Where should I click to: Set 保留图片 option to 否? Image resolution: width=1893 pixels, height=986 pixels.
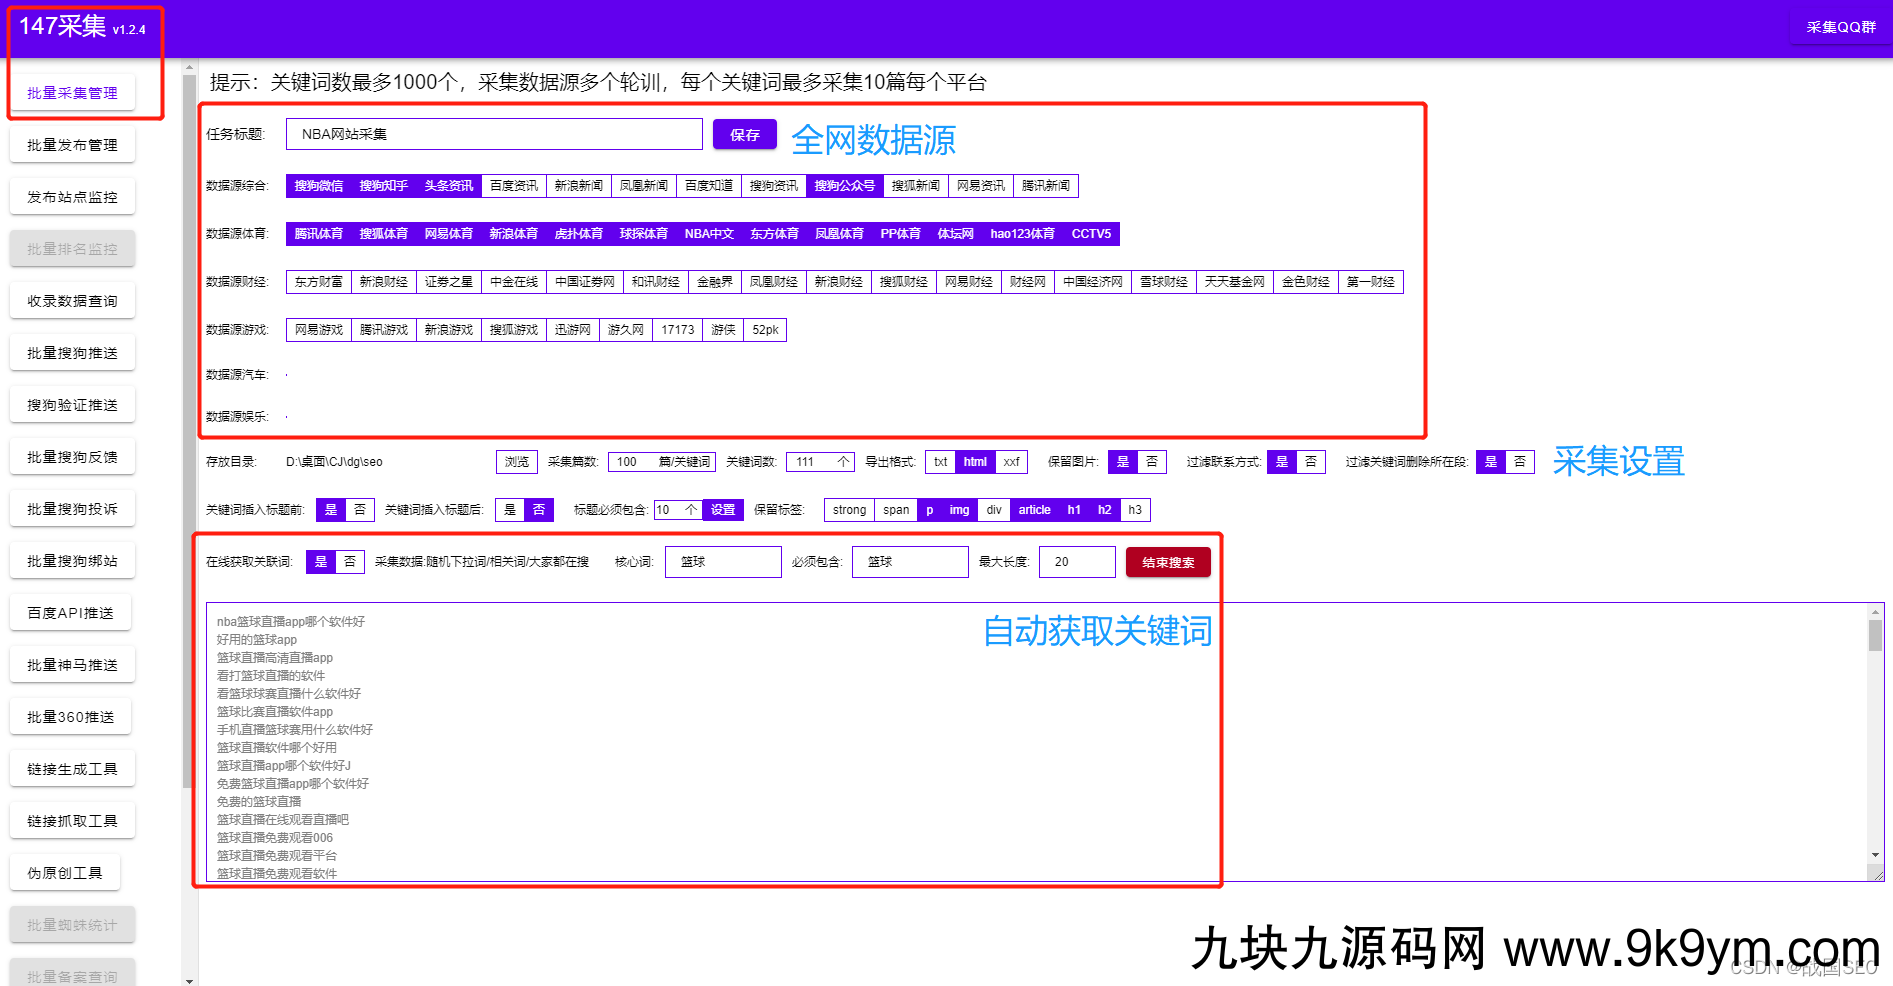(x=1152, y=462)
